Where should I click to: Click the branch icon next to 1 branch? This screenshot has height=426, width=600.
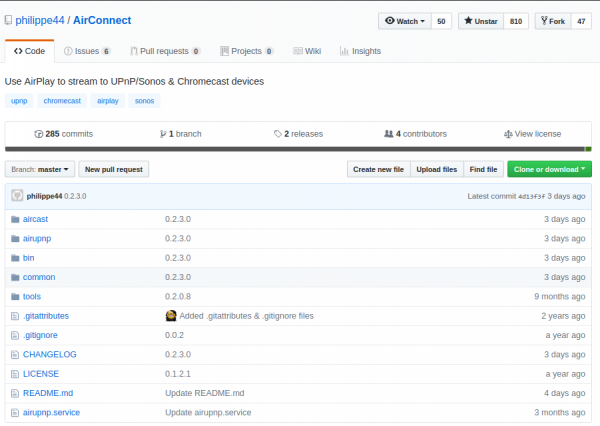click(163, 134)
